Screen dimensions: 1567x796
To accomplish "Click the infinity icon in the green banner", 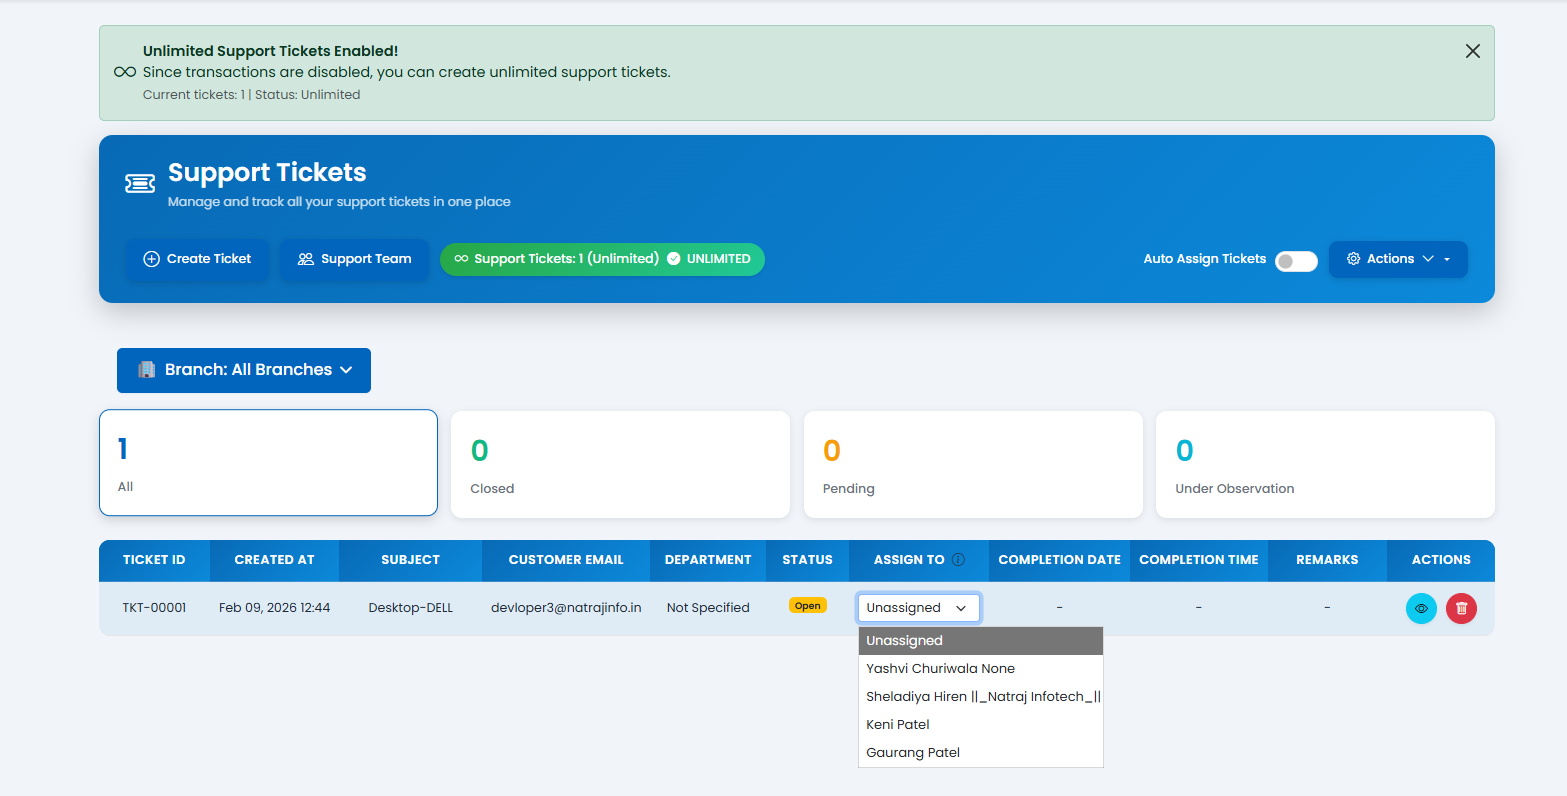I will tap(125, 72).
